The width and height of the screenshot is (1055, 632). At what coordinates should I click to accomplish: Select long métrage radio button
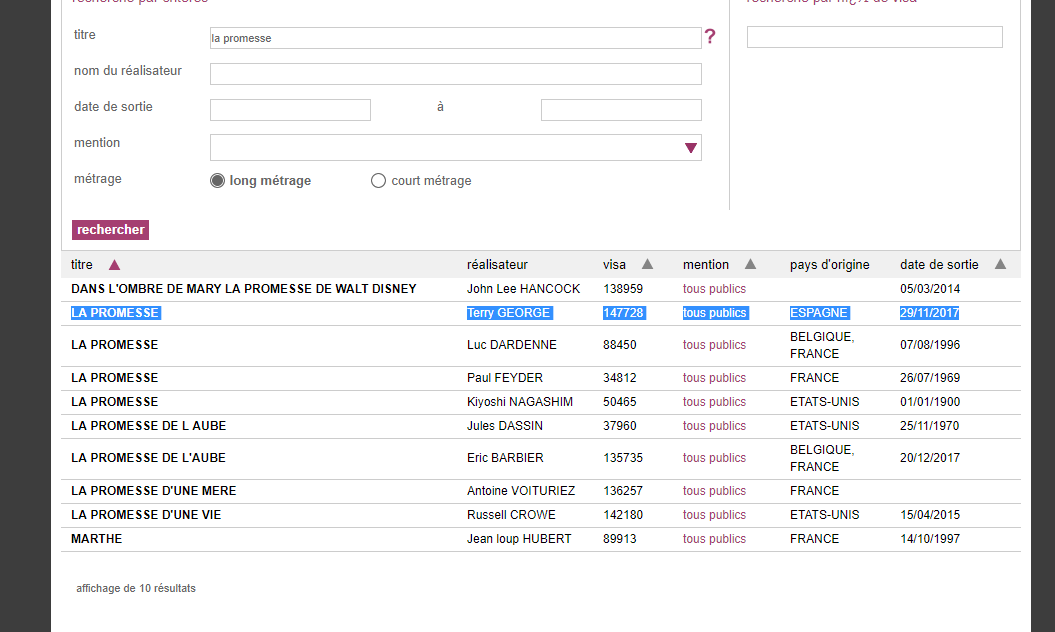click(217, 180)
